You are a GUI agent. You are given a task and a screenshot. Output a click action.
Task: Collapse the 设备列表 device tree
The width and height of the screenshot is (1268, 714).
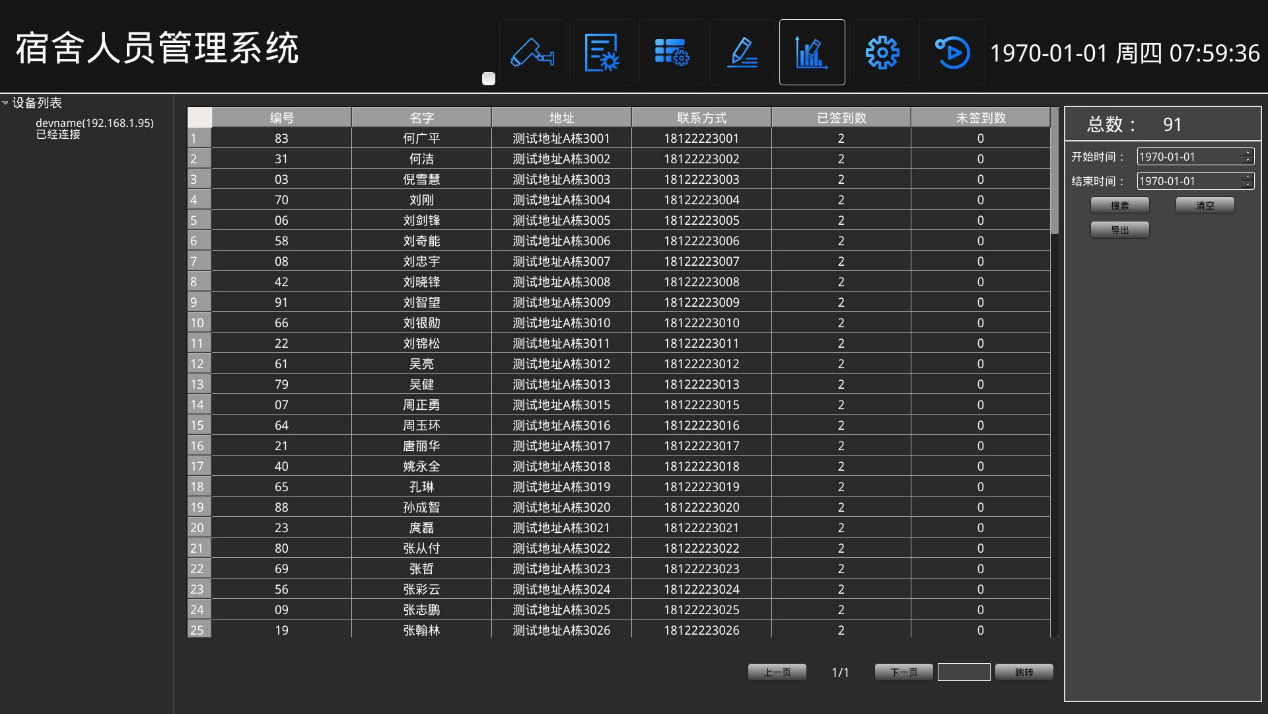(x=6, y=103)
